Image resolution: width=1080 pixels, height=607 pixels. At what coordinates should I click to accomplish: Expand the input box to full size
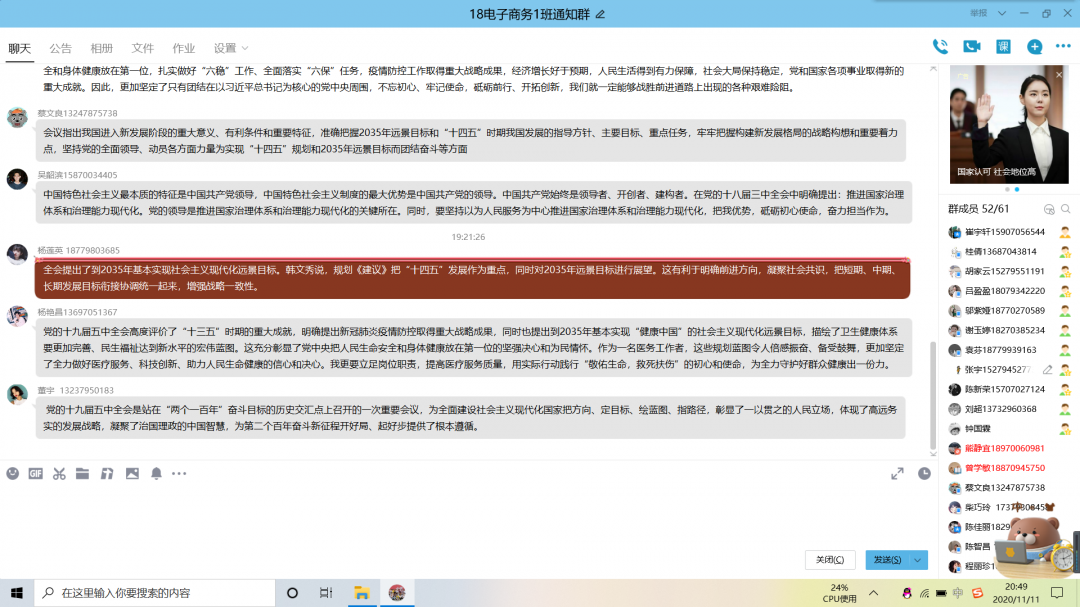pyautogui.click(x=897, y=473)
